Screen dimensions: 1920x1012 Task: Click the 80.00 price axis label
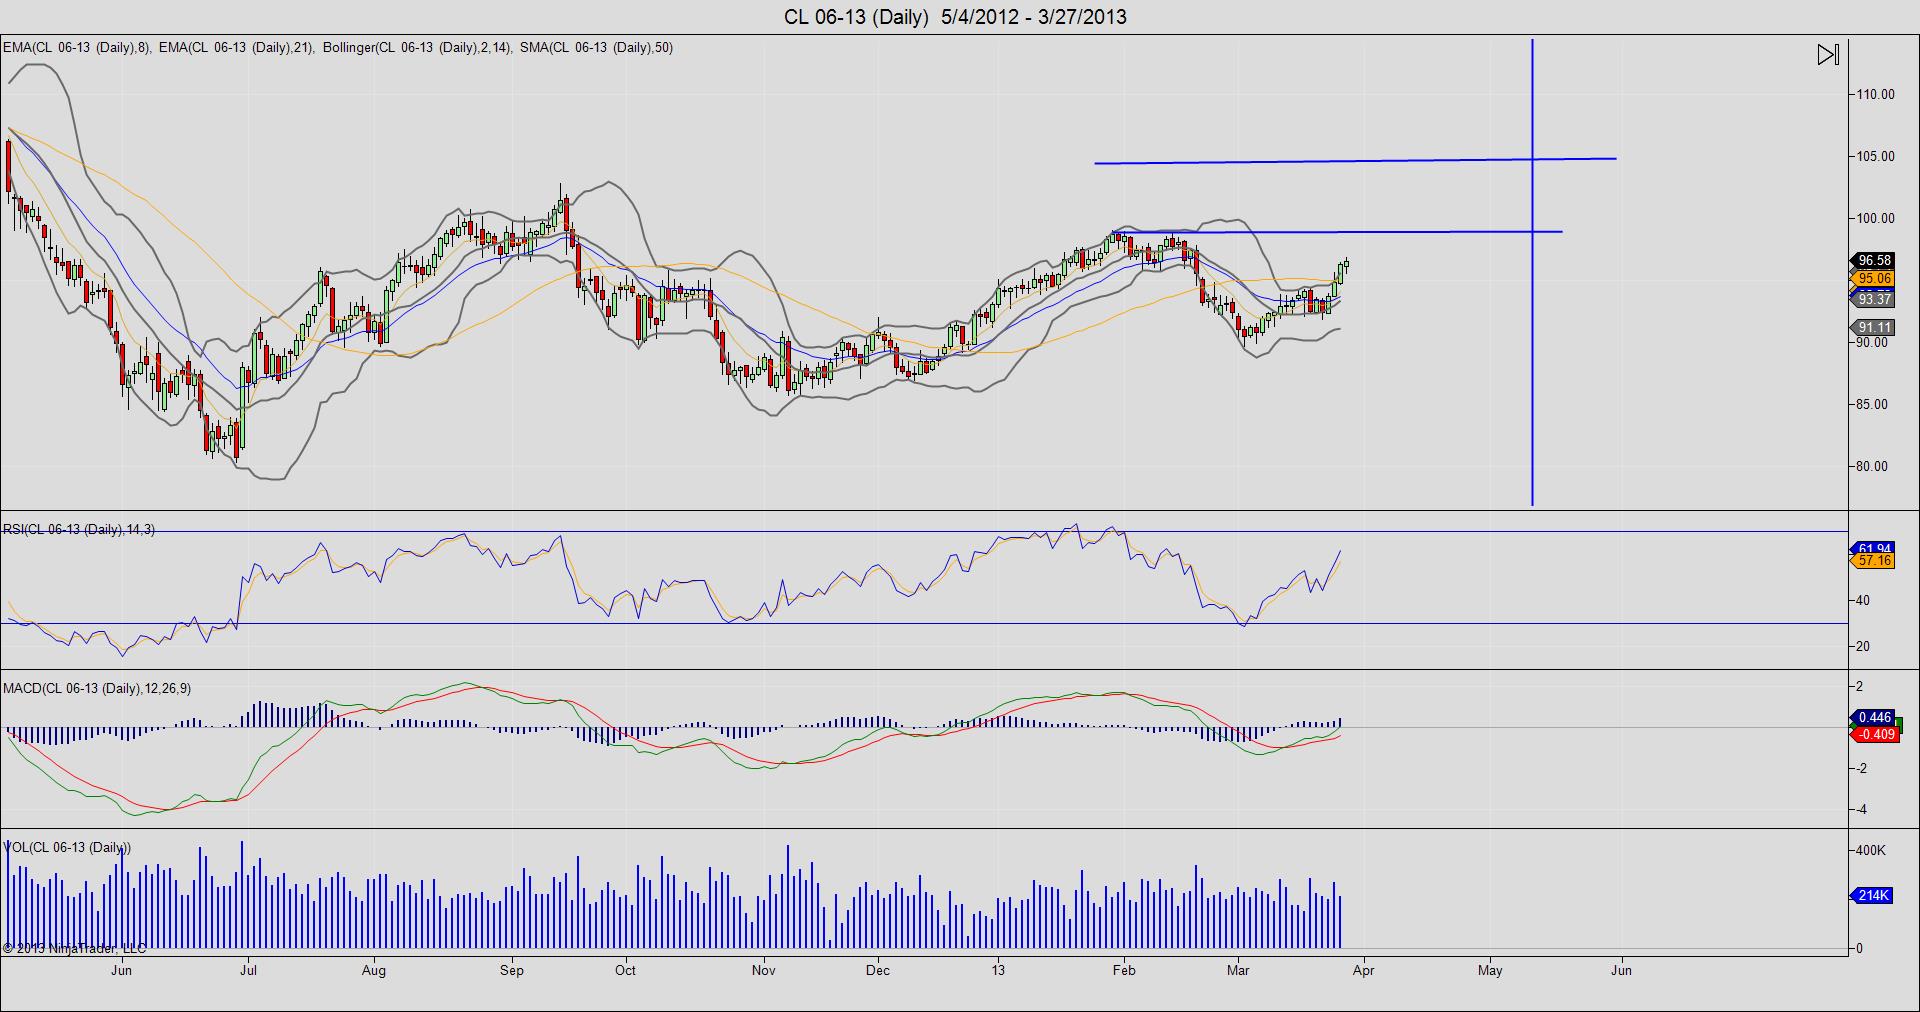[1872, 466]
